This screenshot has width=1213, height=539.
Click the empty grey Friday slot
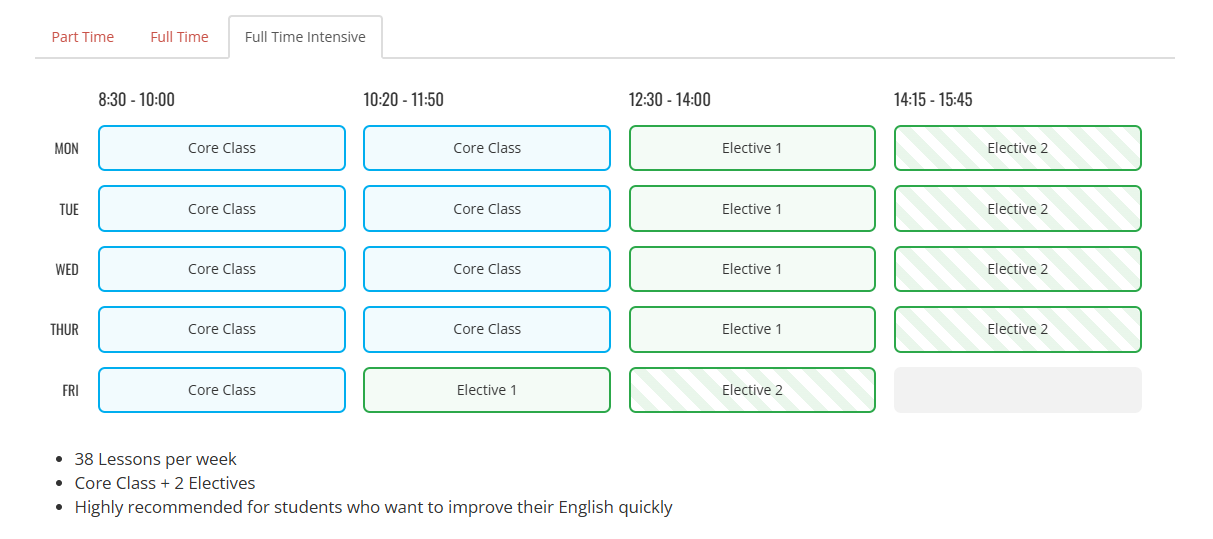click(x=1017, y=390)
